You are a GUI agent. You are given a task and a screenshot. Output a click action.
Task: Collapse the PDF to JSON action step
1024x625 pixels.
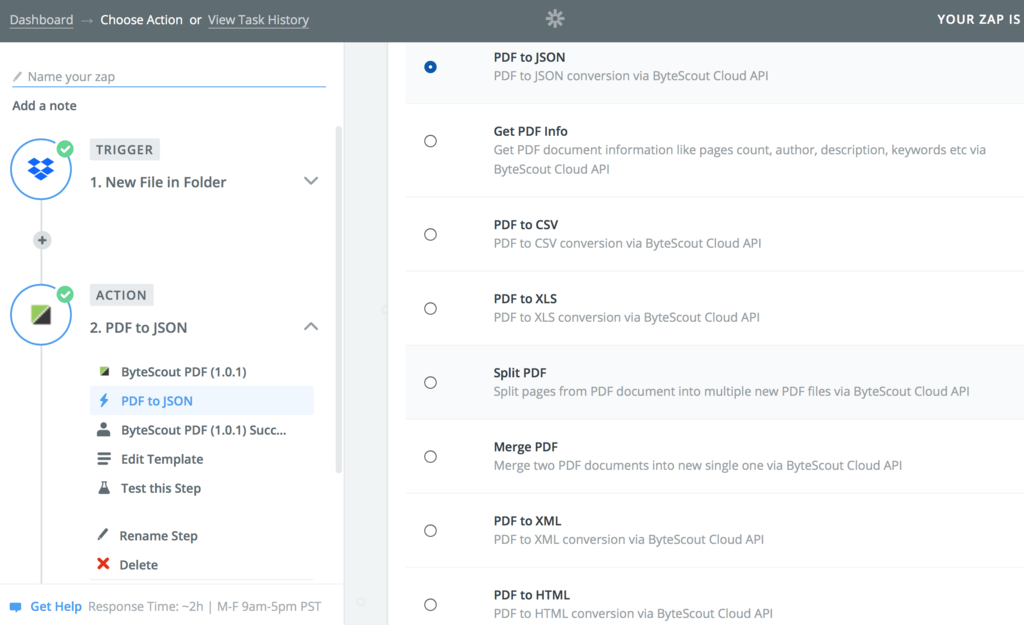coord(311,327)
